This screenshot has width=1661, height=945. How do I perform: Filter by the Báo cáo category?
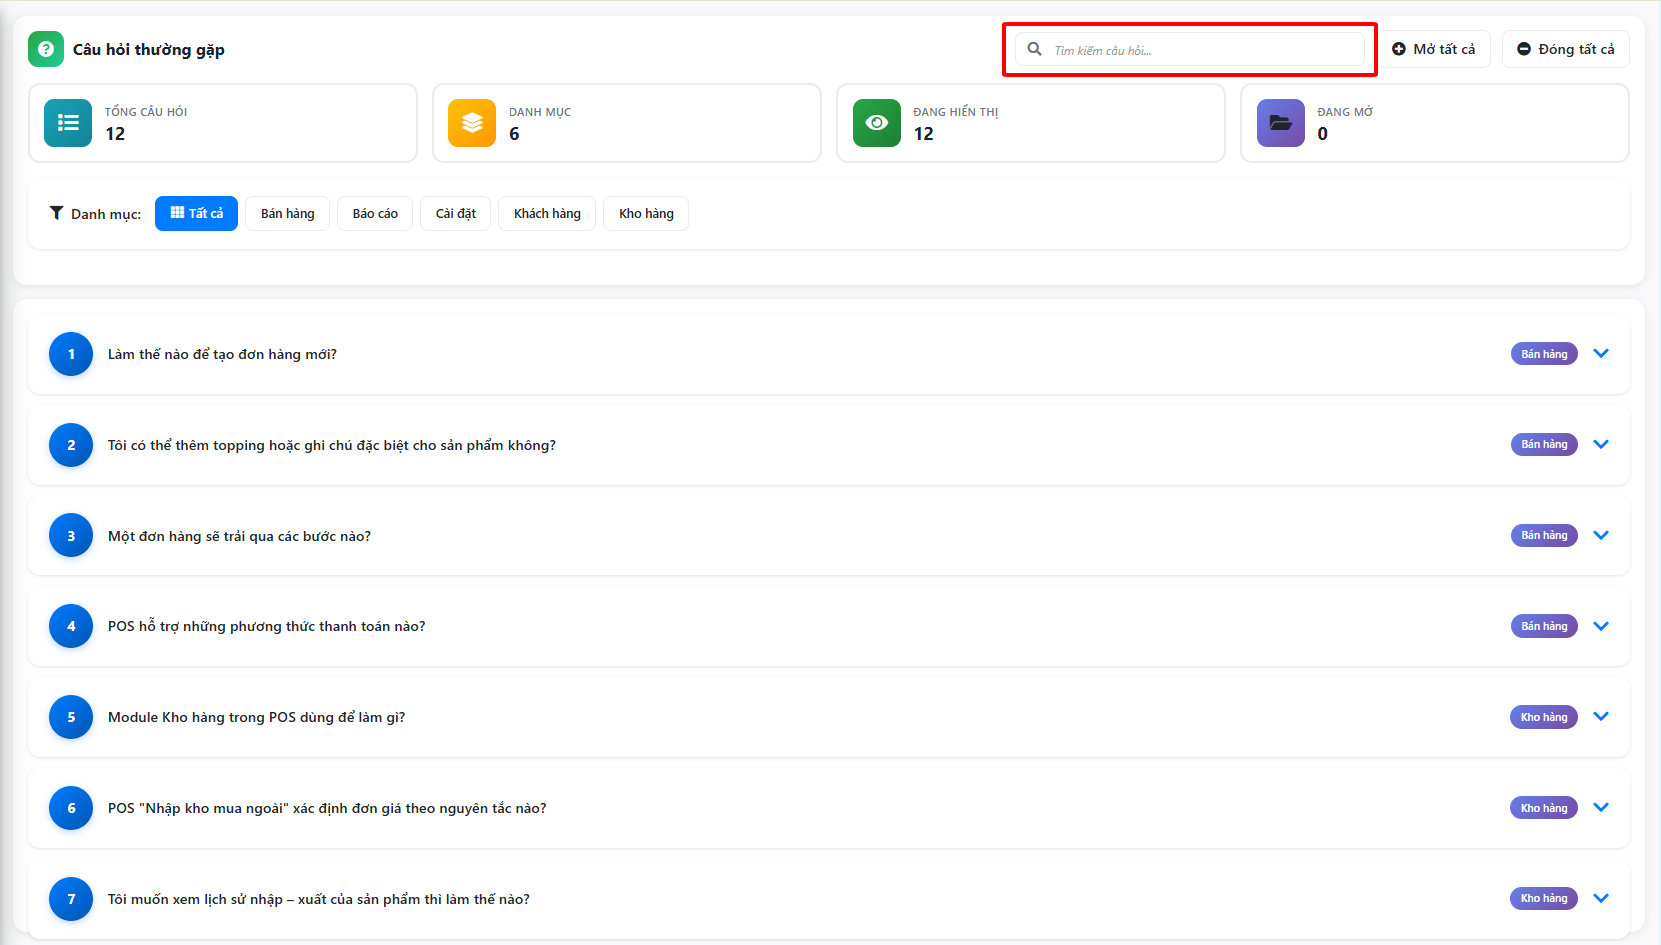pos(375,213)
